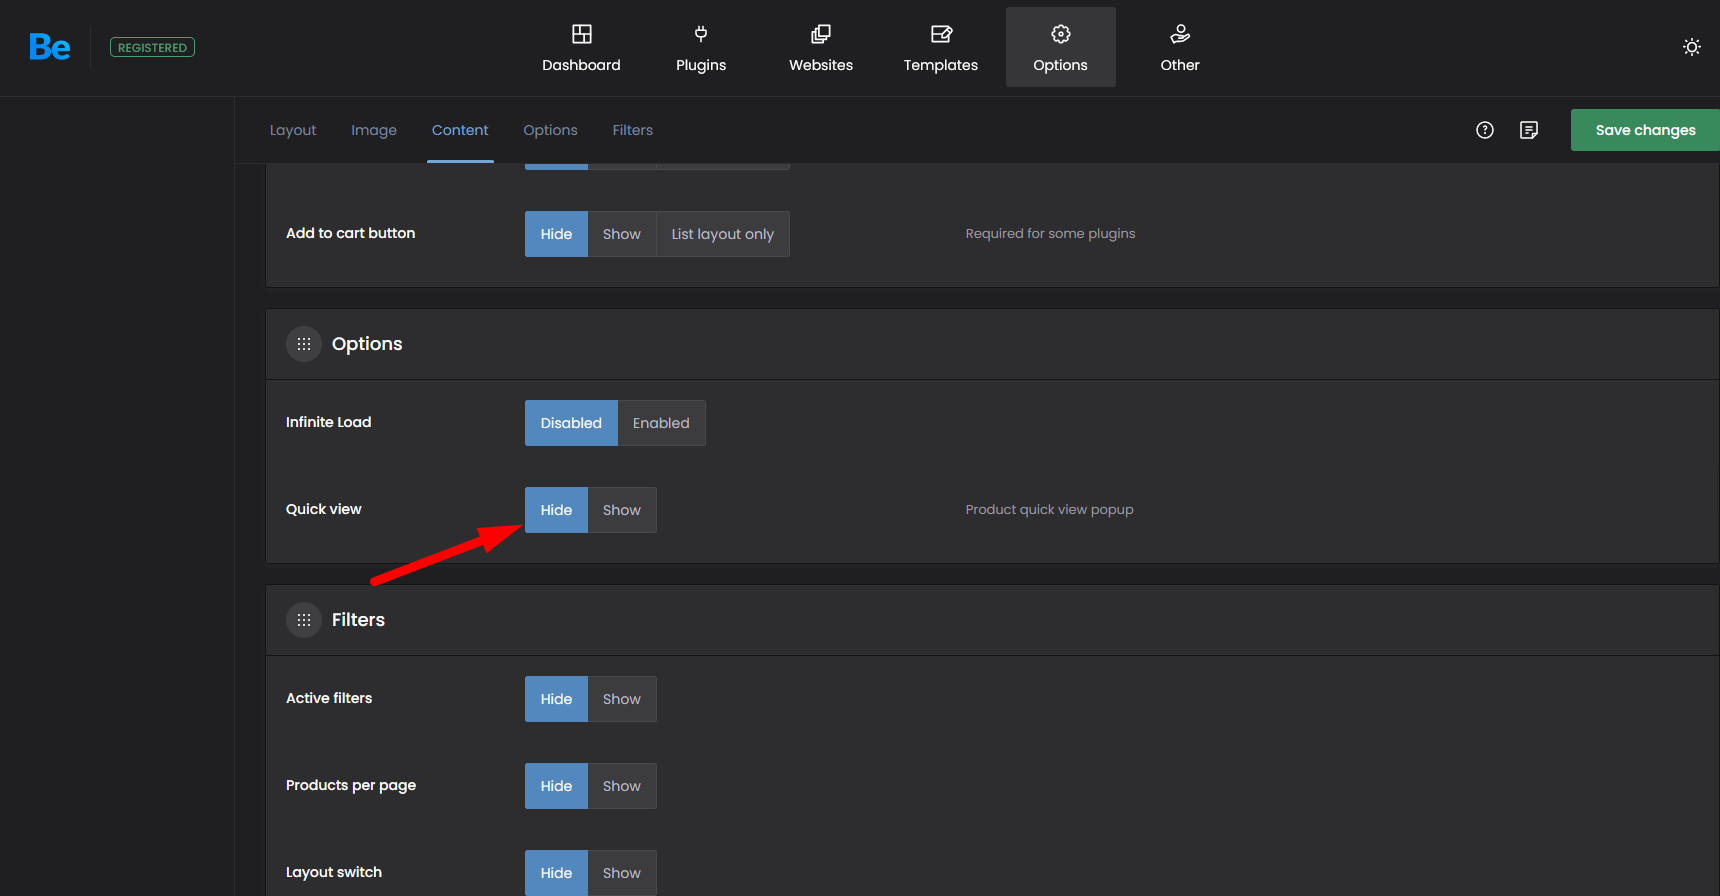Set Quick view to Show

622,510
